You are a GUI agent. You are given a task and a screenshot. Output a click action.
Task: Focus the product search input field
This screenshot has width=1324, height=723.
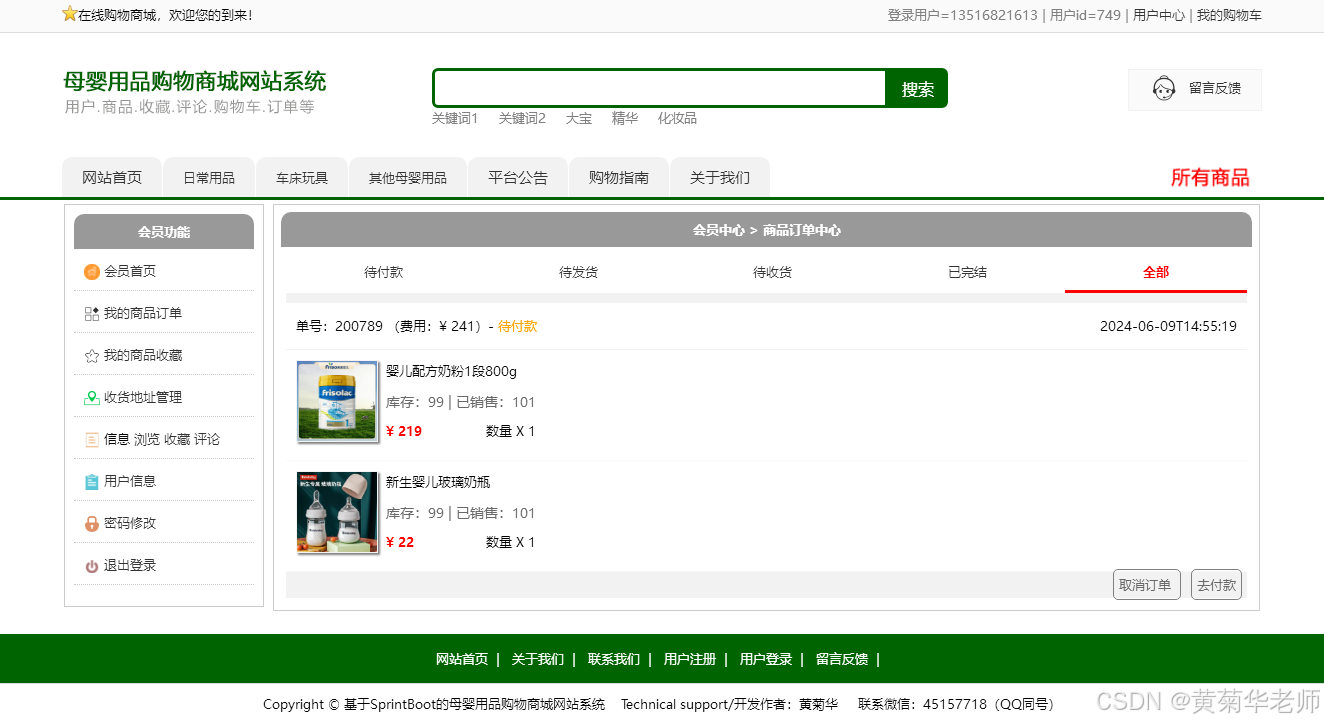(x=660, y=88)
